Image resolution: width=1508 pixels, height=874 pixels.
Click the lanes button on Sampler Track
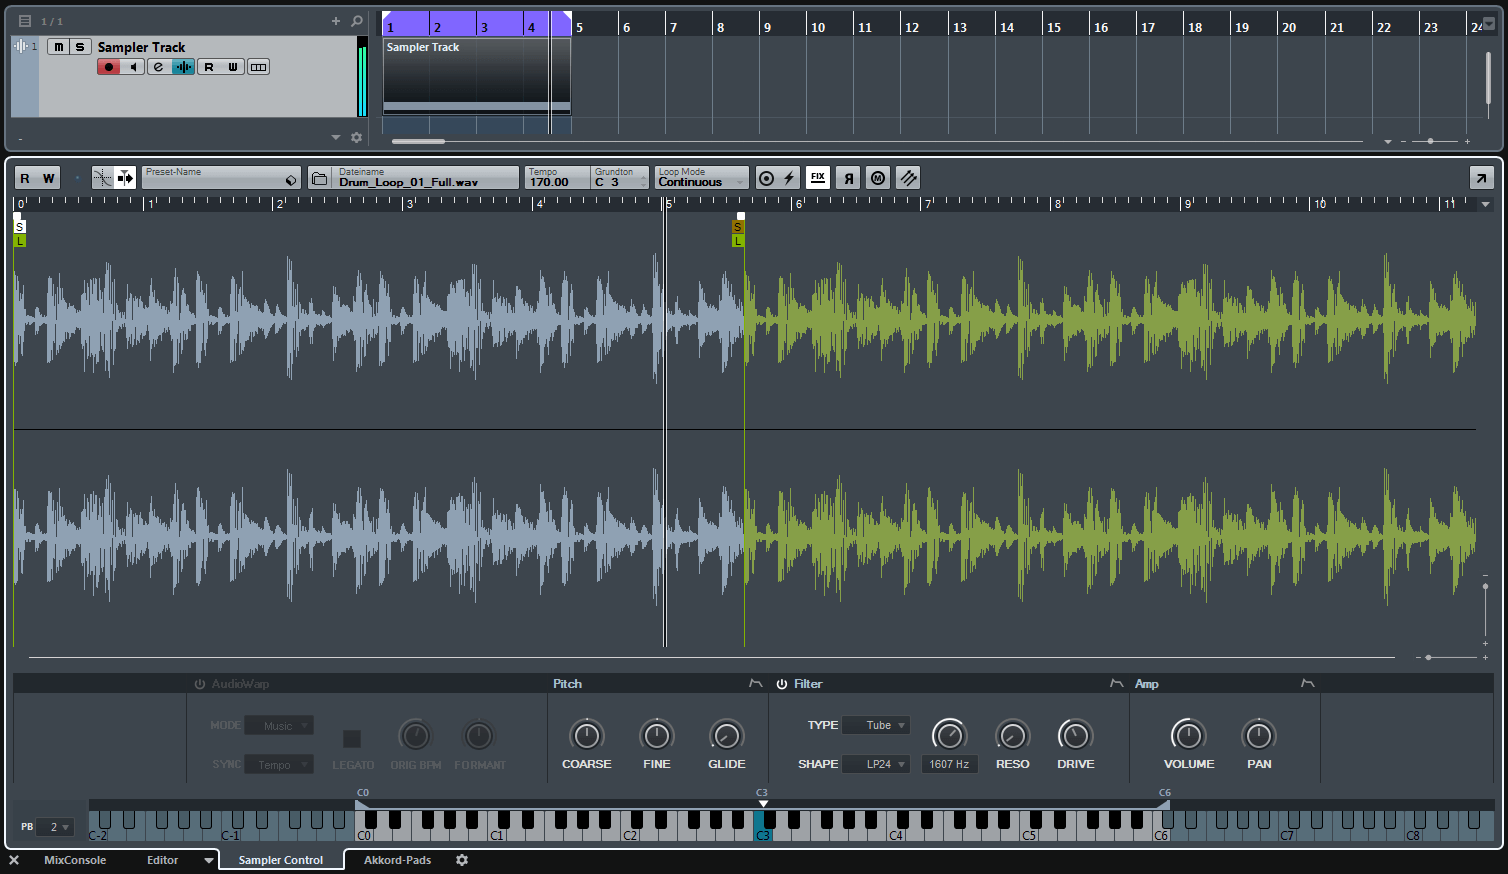click(258, 67)
